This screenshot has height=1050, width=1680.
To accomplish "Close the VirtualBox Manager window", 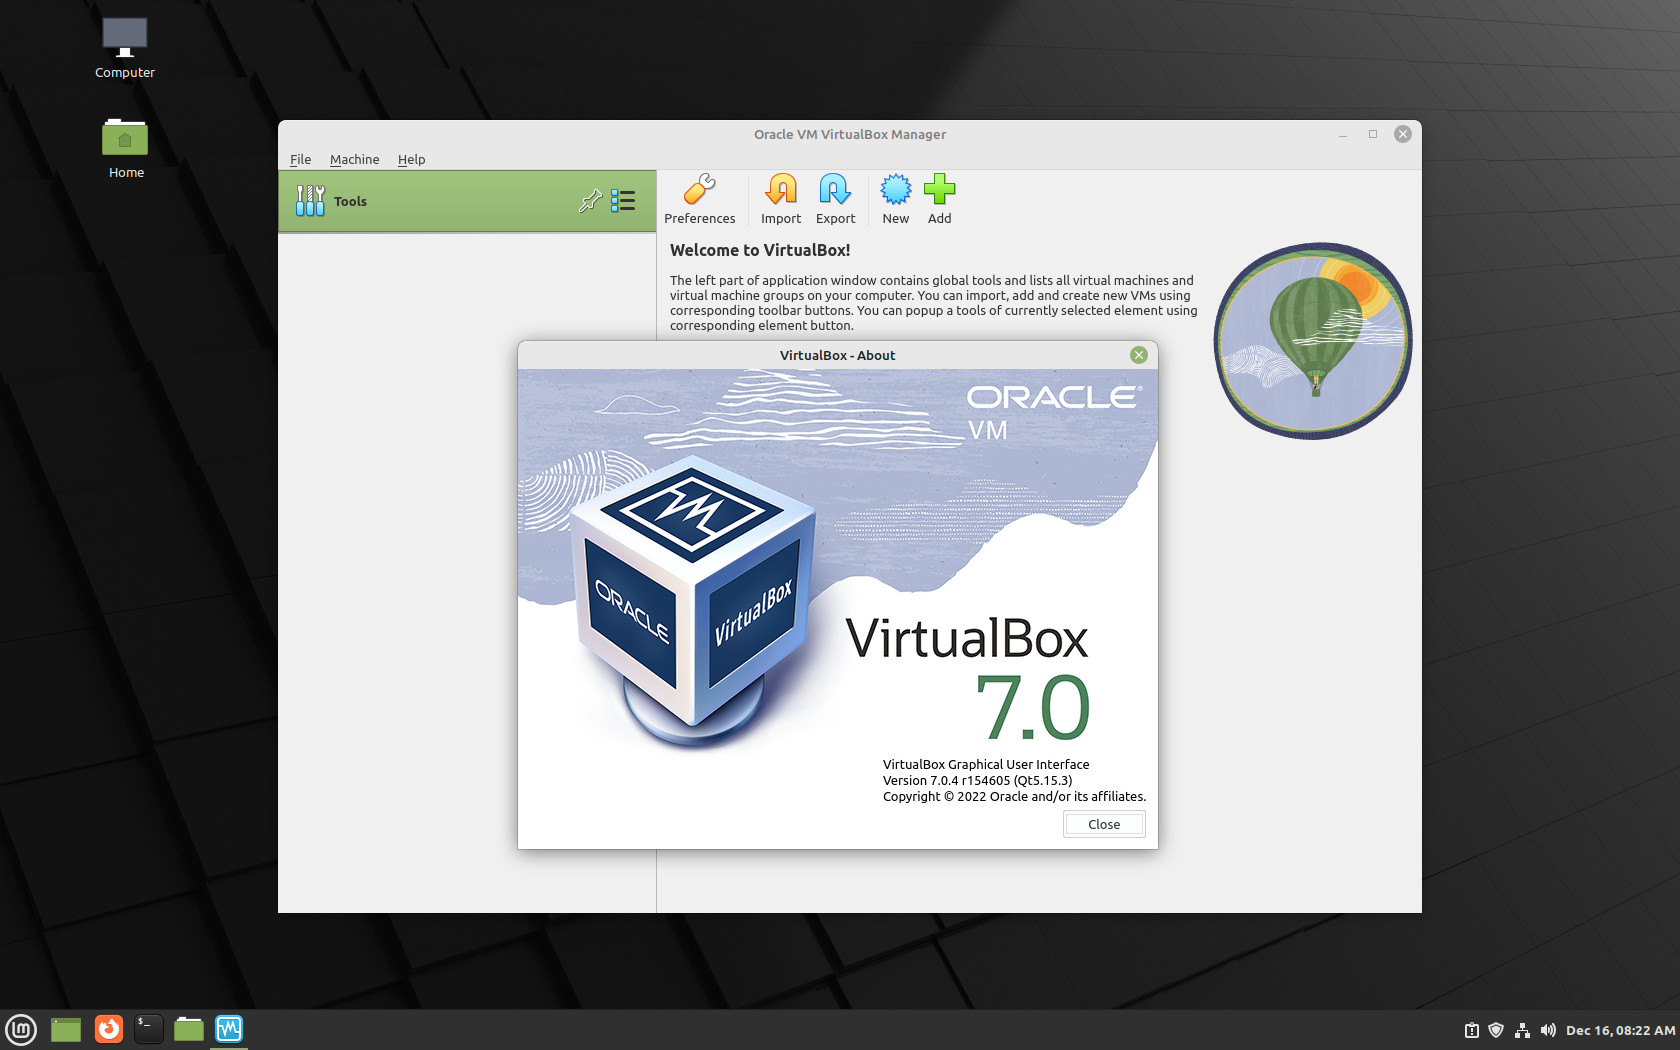I will (x=1403, y=134).
